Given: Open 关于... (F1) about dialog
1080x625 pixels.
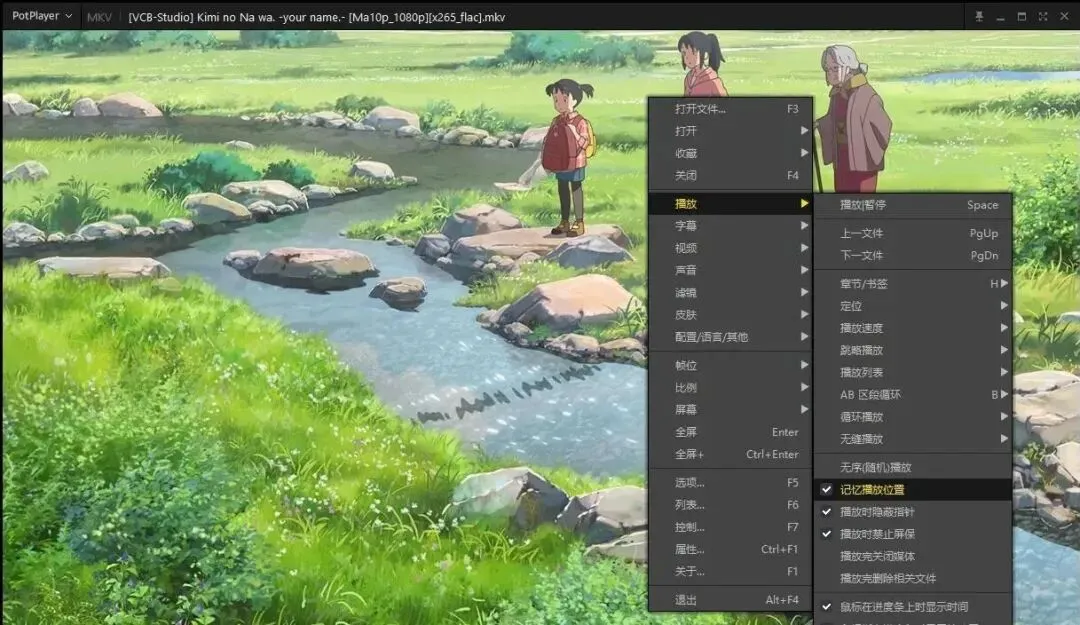Looking at the screenshot, I should [x=731, y=571].
